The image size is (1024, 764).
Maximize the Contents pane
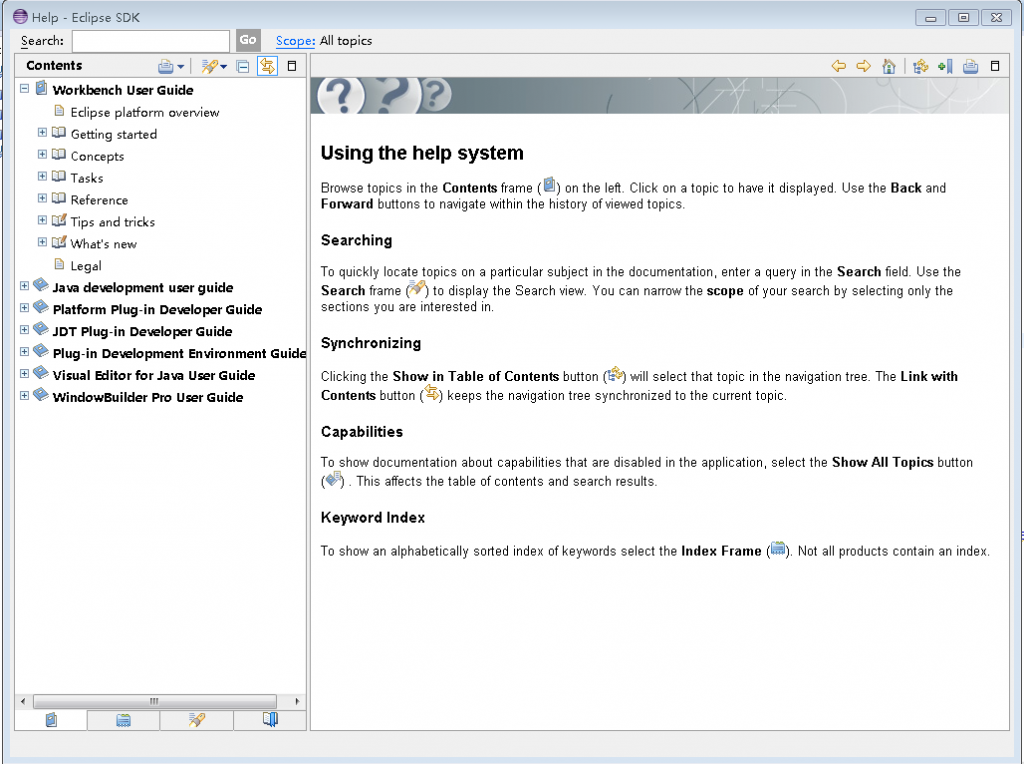(x=292, y=66)
